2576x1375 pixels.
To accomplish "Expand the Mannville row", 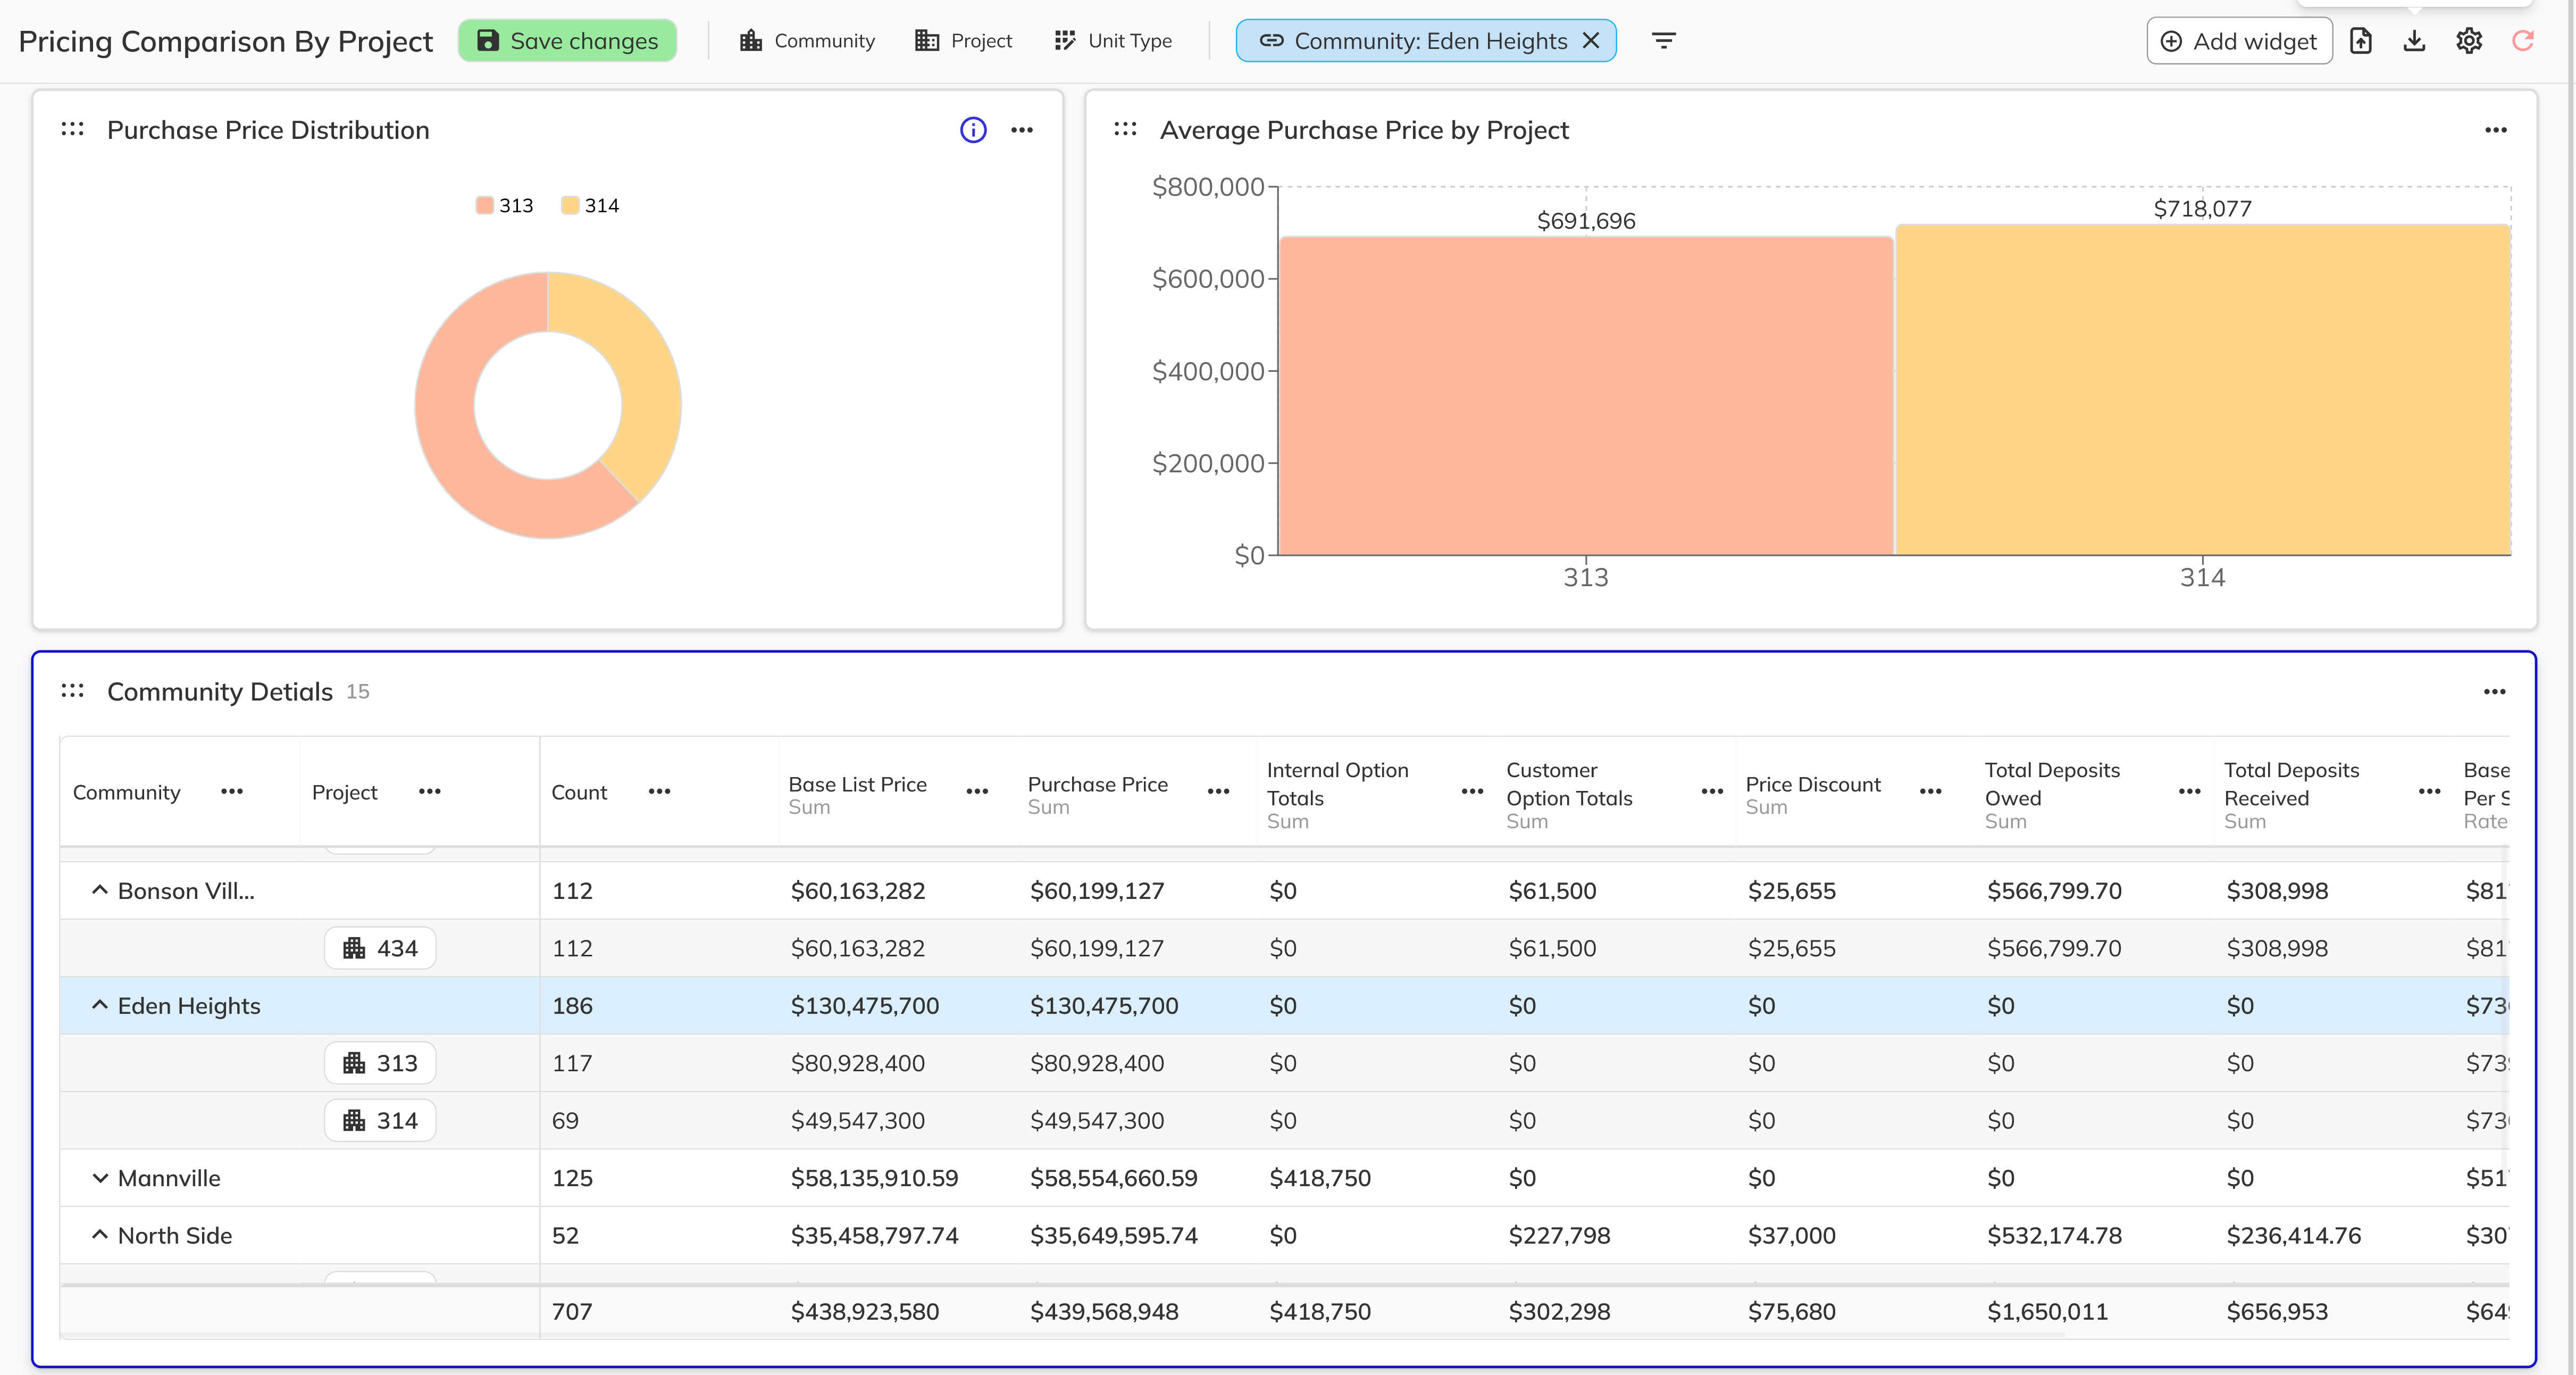I will (x=100, y=1178).
